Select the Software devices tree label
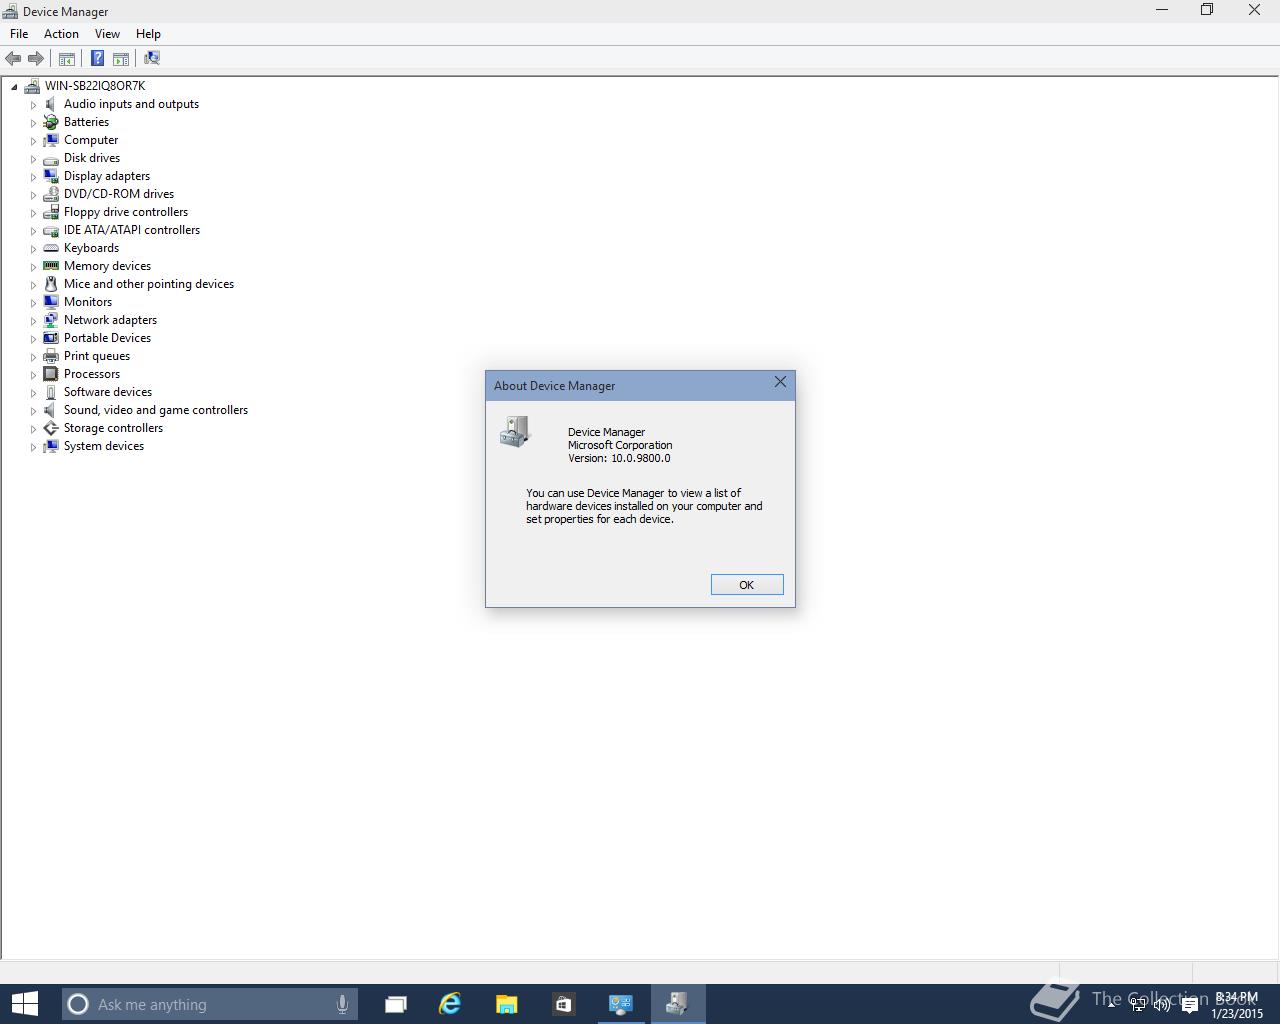This screenshot has height=1024, width=1280. (108, 392)
